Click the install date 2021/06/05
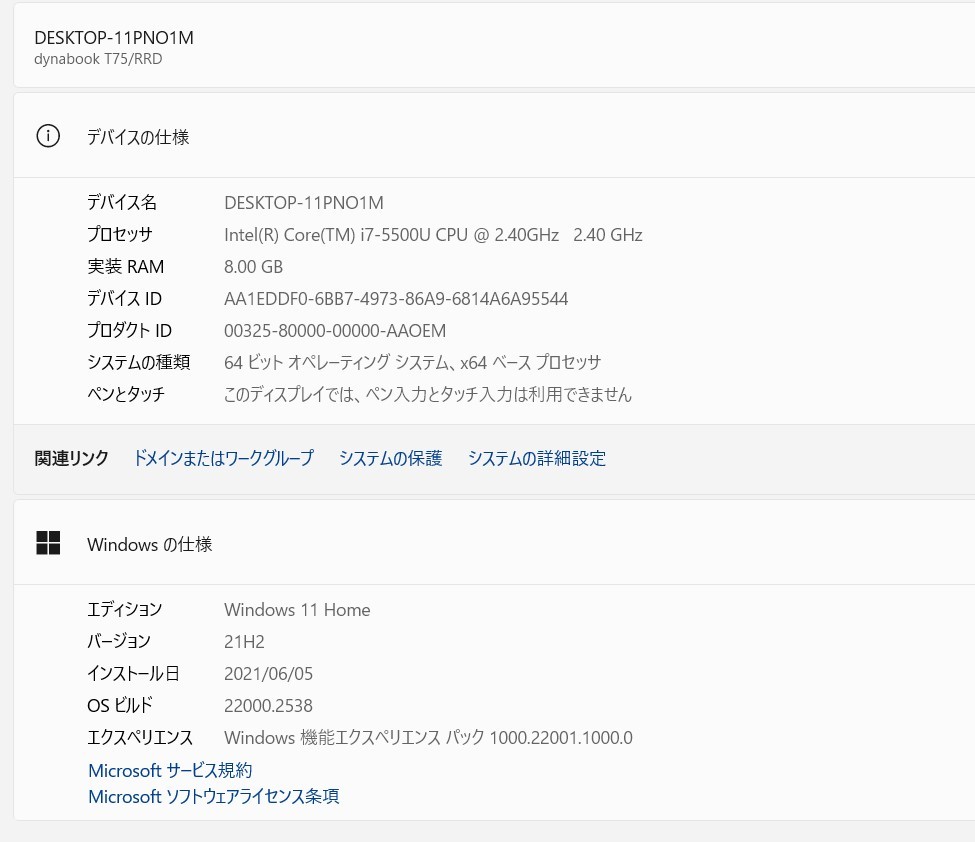The image size is (975, 842). 268,673
